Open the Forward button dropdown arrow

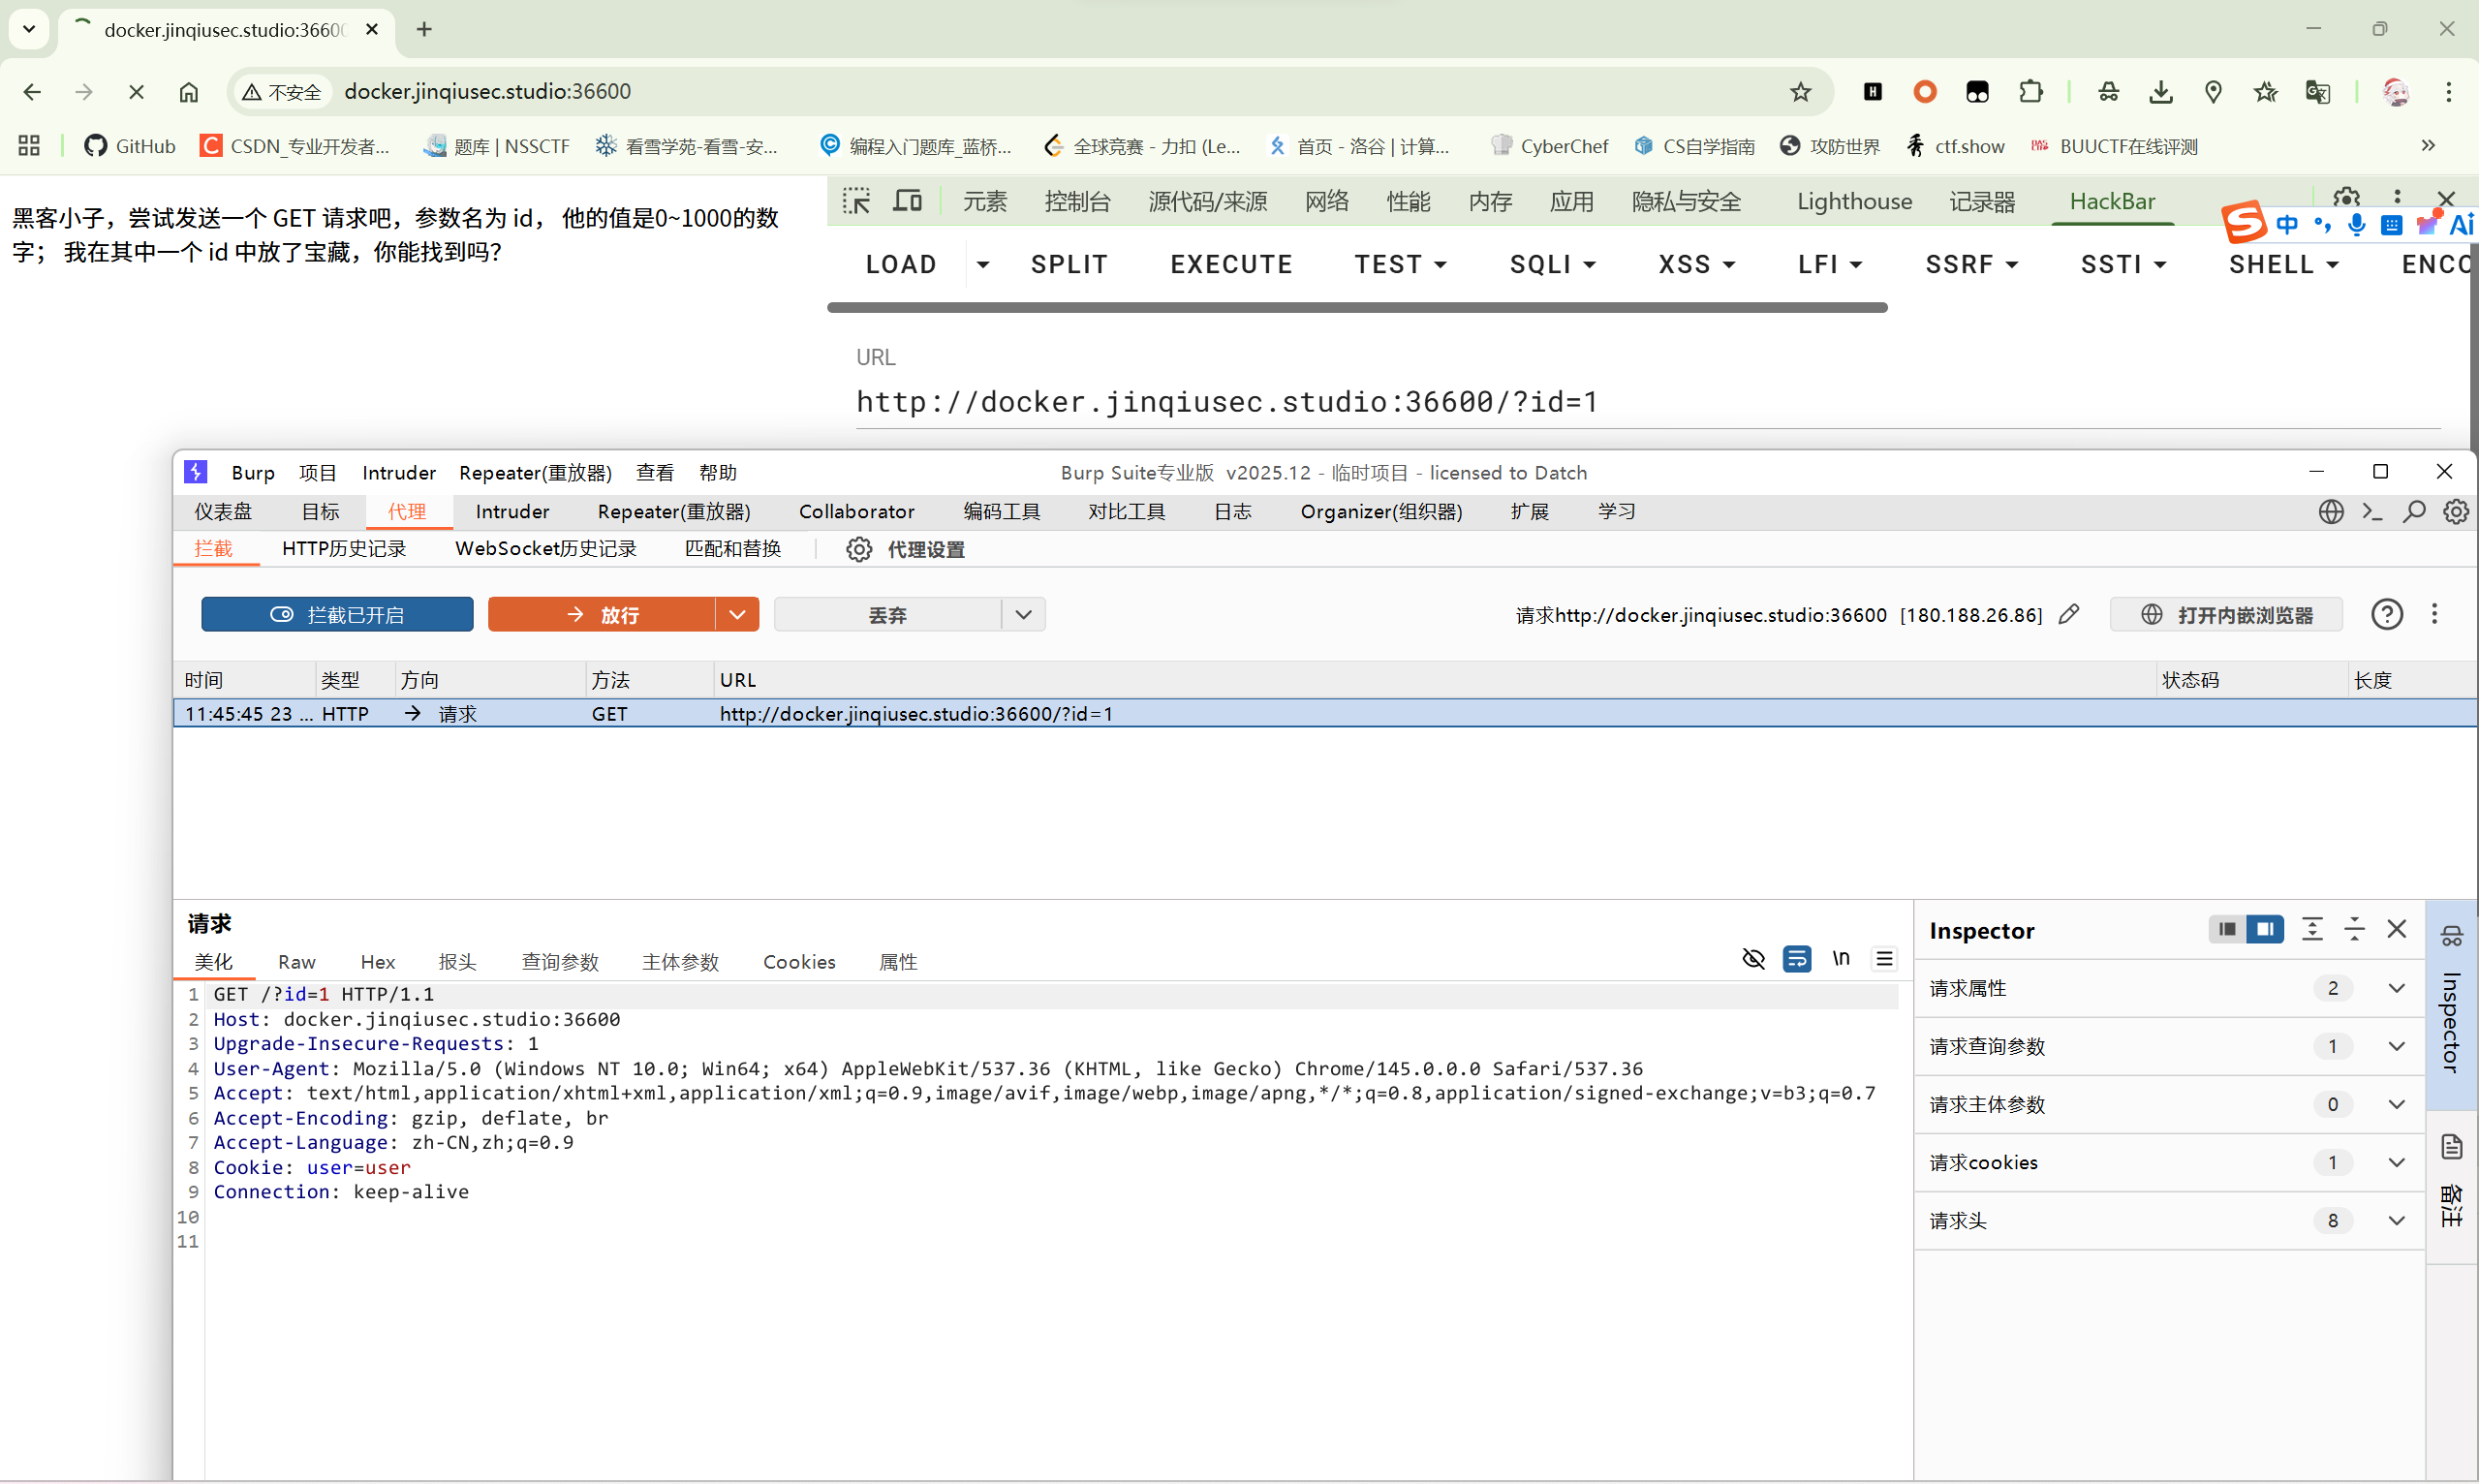pos(737,614)
